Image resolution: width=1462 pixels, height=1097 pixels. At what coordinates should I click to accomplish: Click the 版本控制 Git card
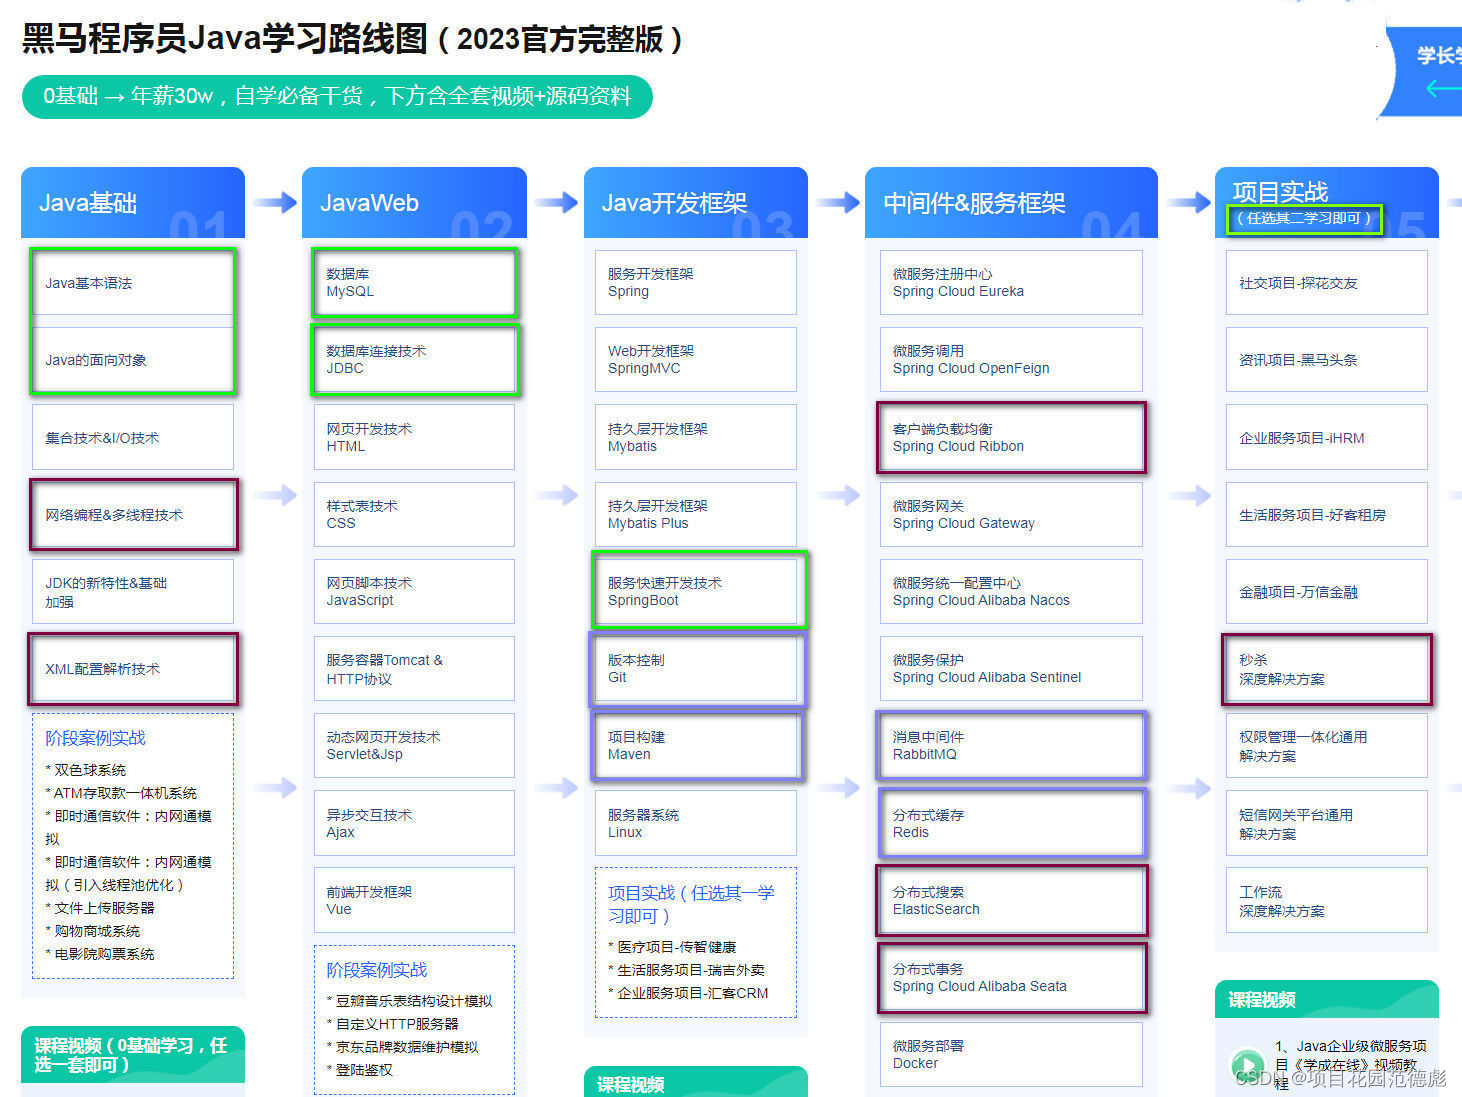point(696,668)
